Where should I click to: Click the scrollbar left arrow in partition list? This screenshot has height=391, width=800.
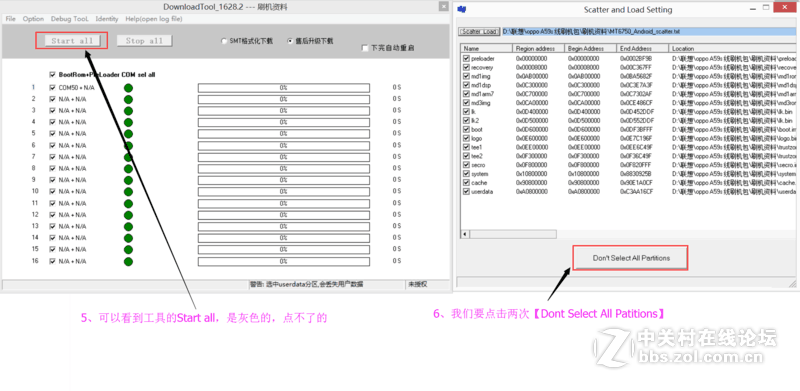465,234
